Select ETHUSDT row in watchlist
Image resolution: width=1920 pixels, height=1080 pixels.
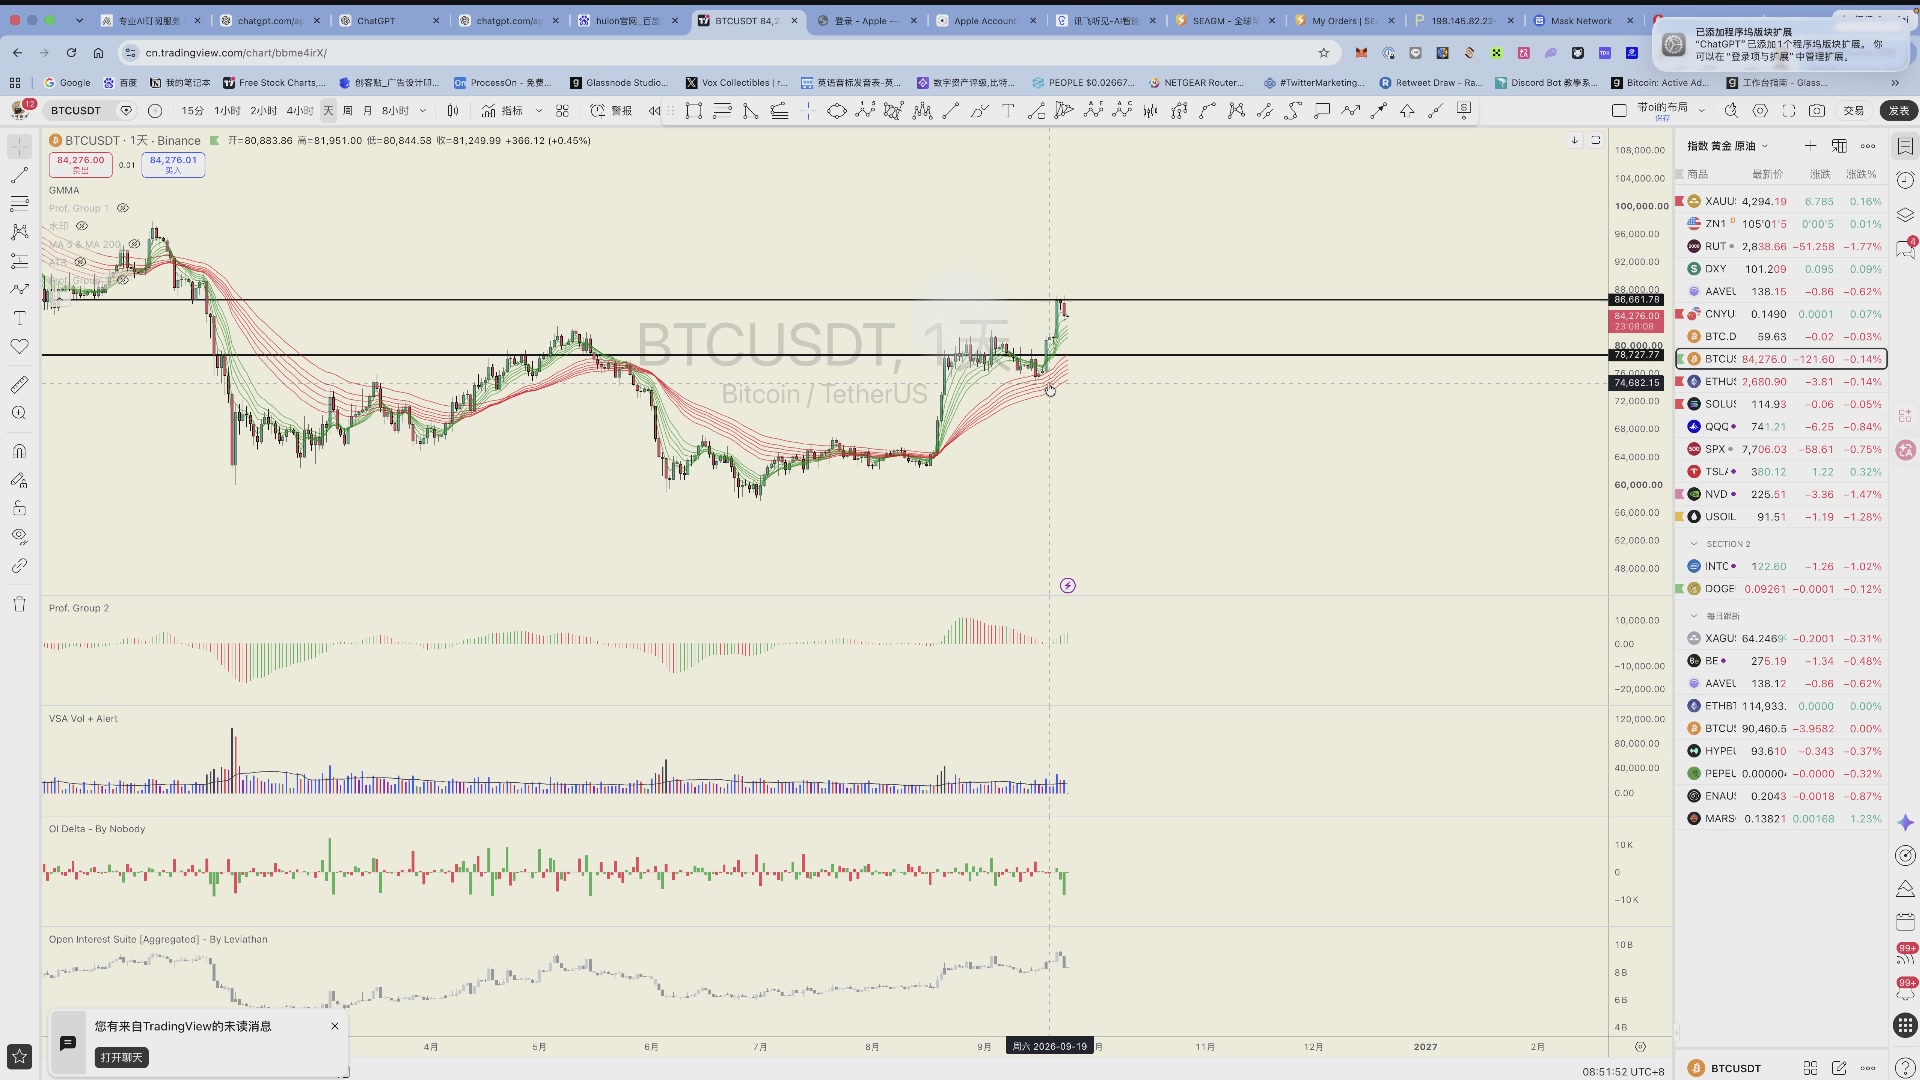(x=1781, y=382)
